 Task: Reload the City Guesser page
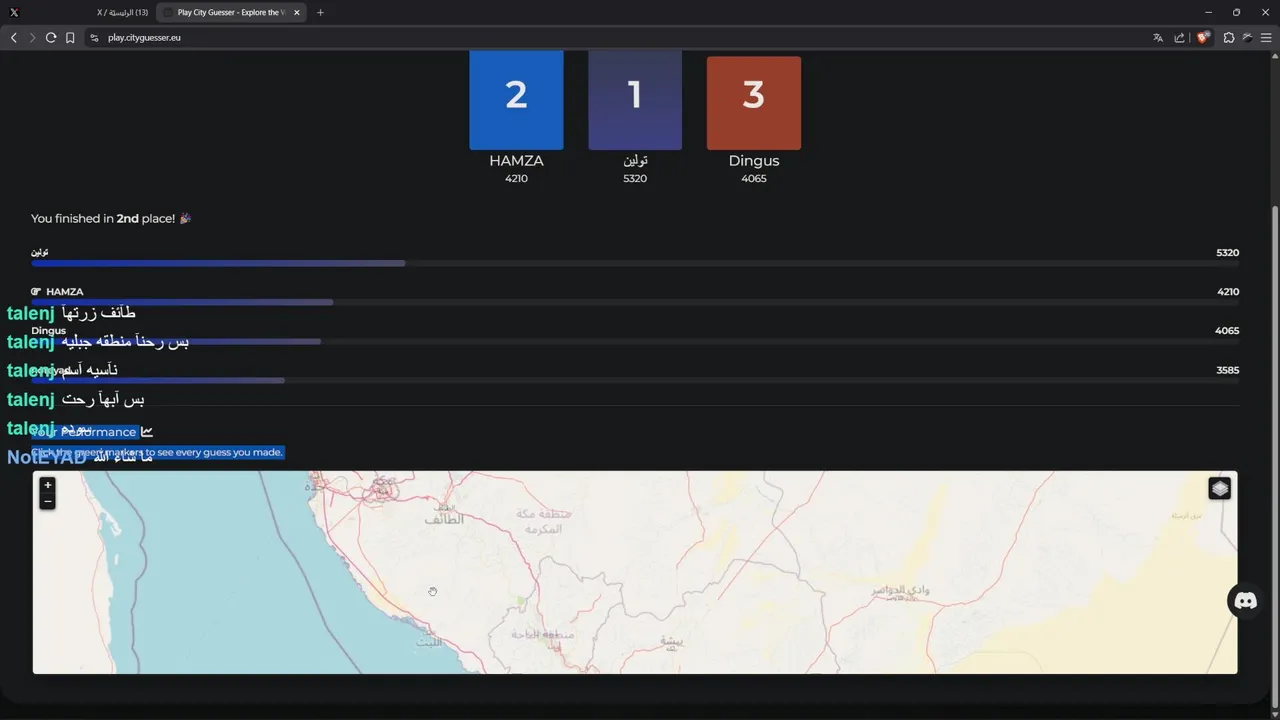[x=51, y=38]
